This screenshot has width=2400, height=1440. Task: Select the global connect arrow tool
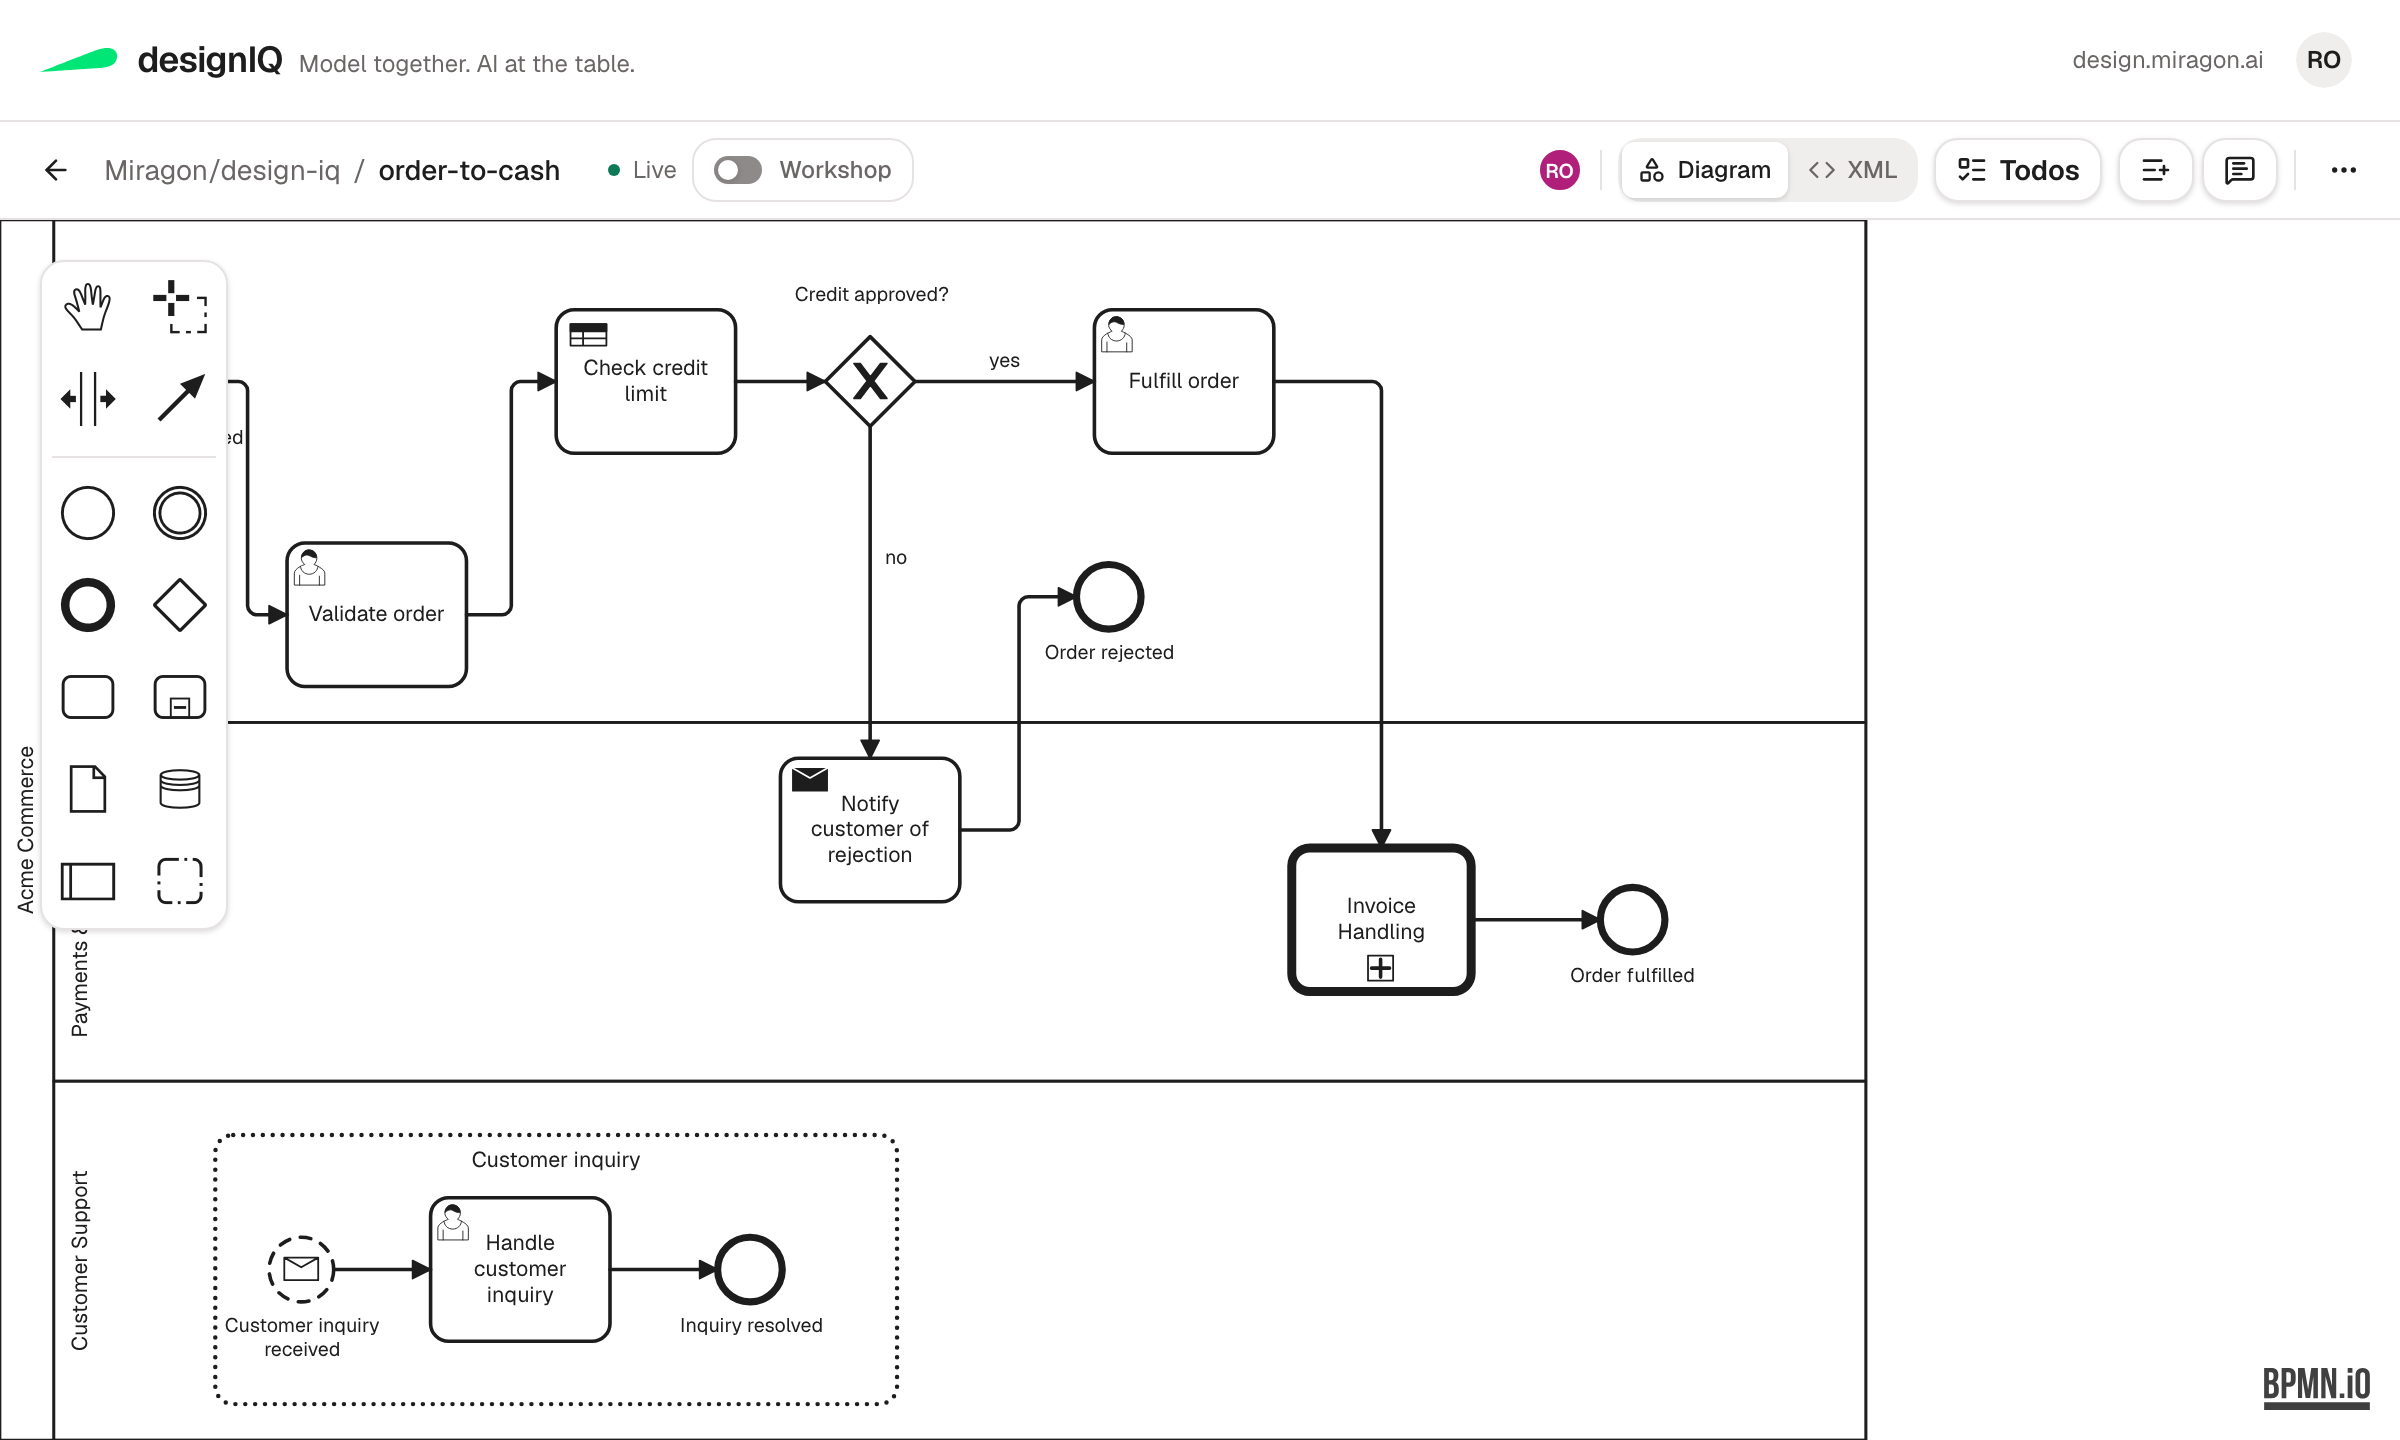(x=180, y=399)
